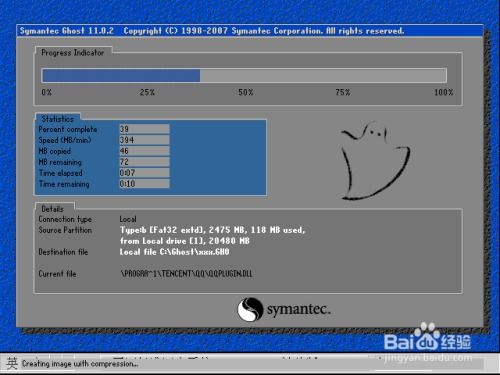The width and height of the screenshot is (500, 375).
Task: Click the jingyan.baidu.com watermark link
Action: coord(428,358)
